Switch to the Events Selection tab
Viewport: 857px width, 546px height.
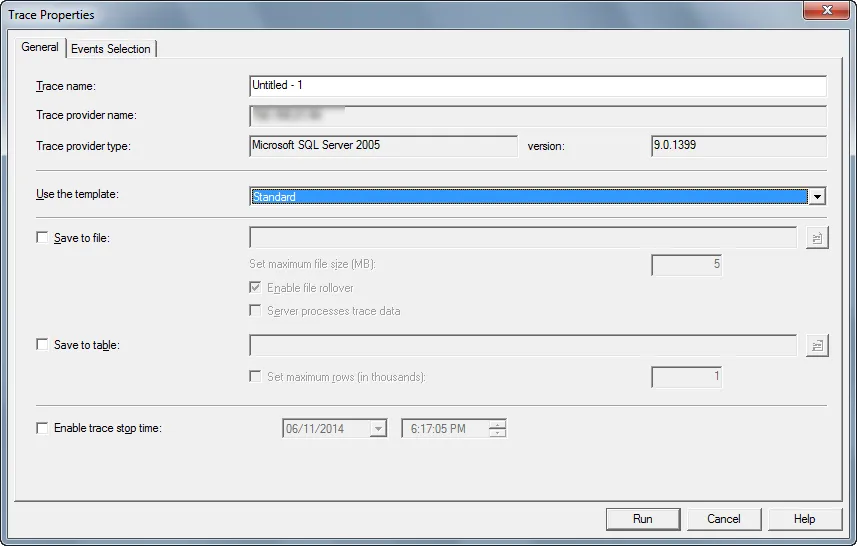[x=111, y=49]
